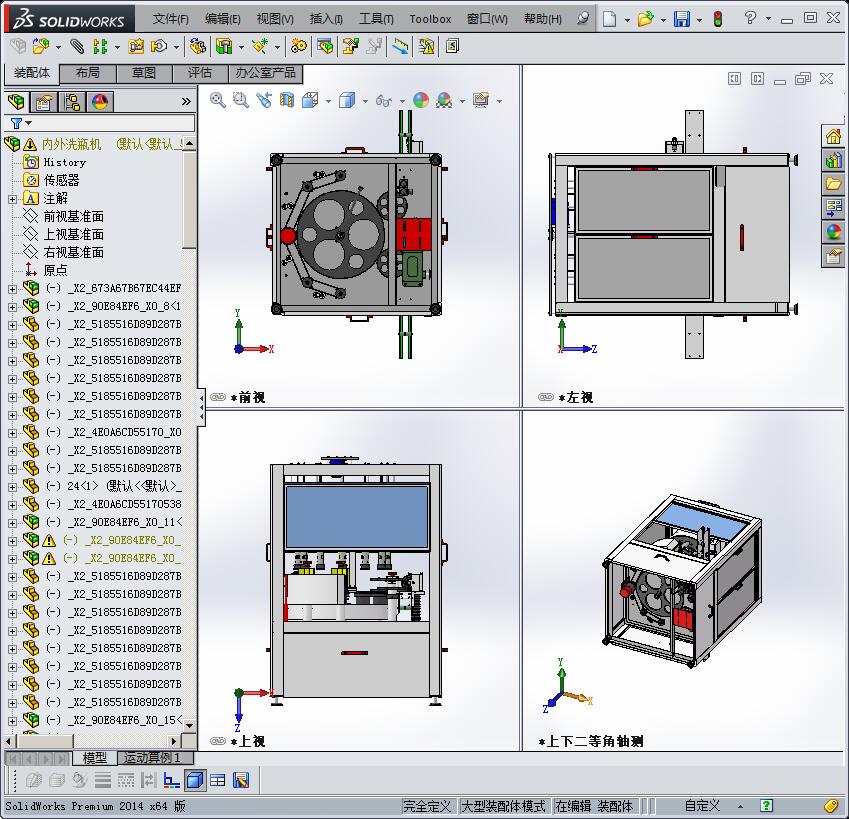Toggle menu bar pin icon
The height and width of the screenshot is (819, 849).
pyautogui.click(x=583, y=19)
